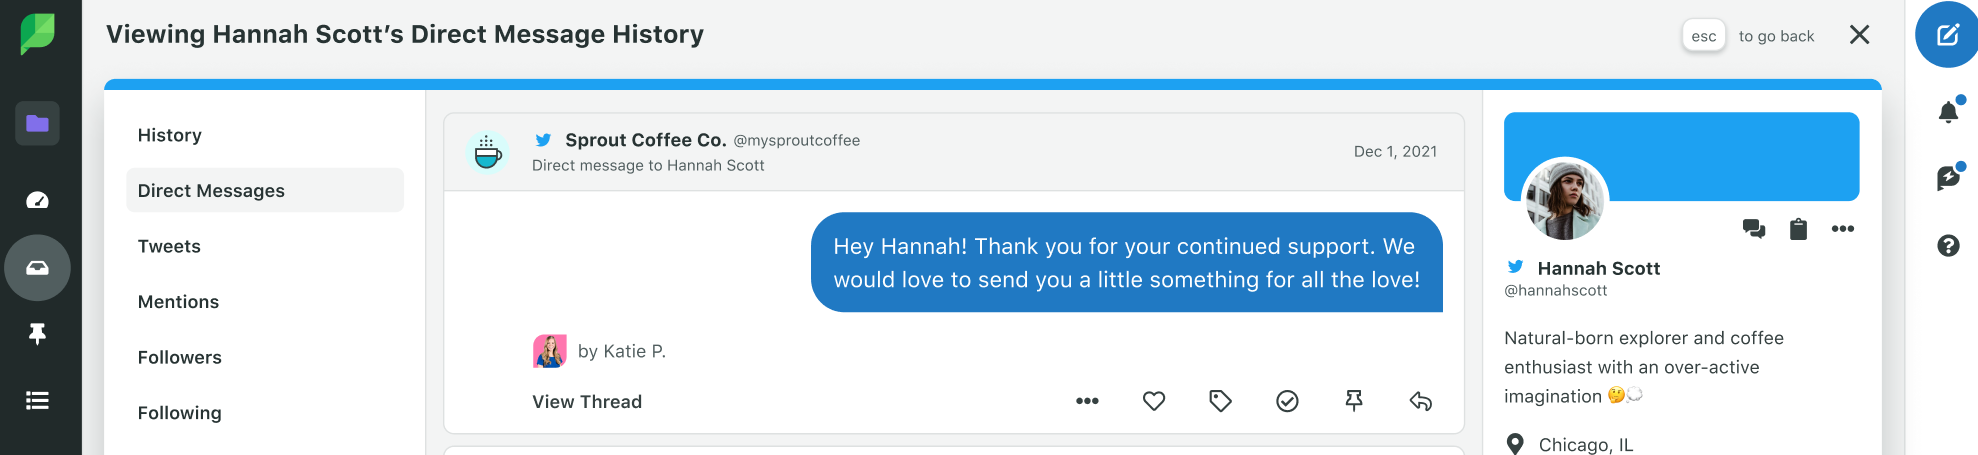
Task: Click View Thread link
Action: (x=587, y=402)
